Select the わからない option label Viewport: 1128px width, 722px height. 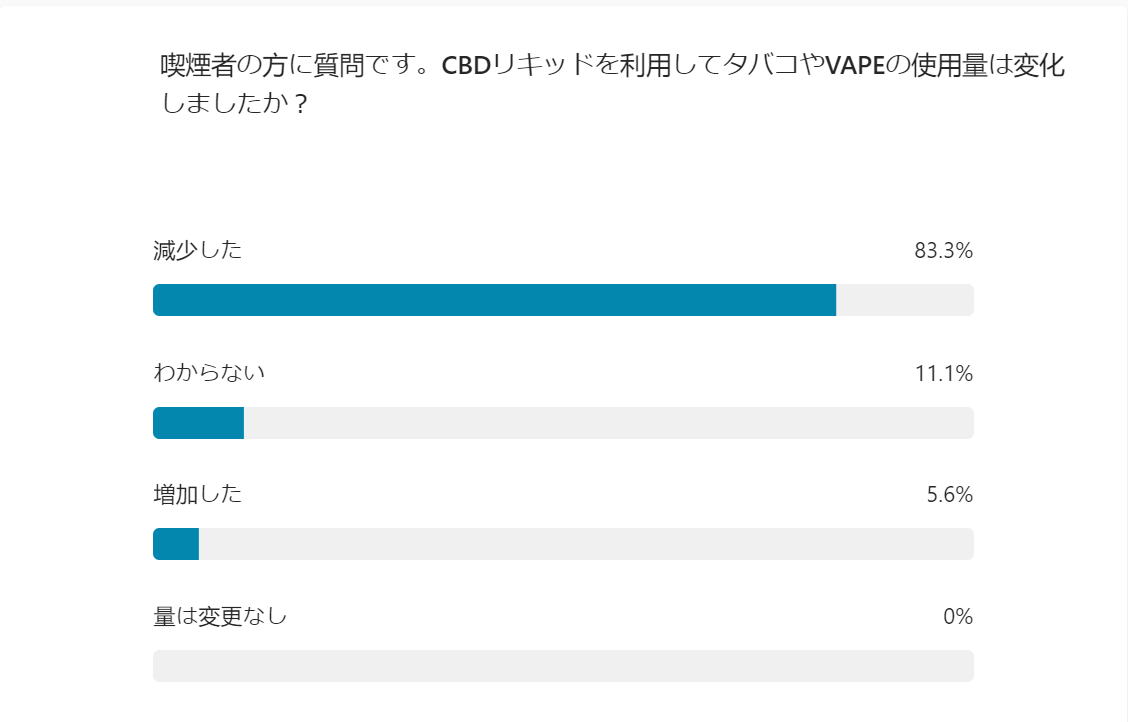[x=209, y=373]
